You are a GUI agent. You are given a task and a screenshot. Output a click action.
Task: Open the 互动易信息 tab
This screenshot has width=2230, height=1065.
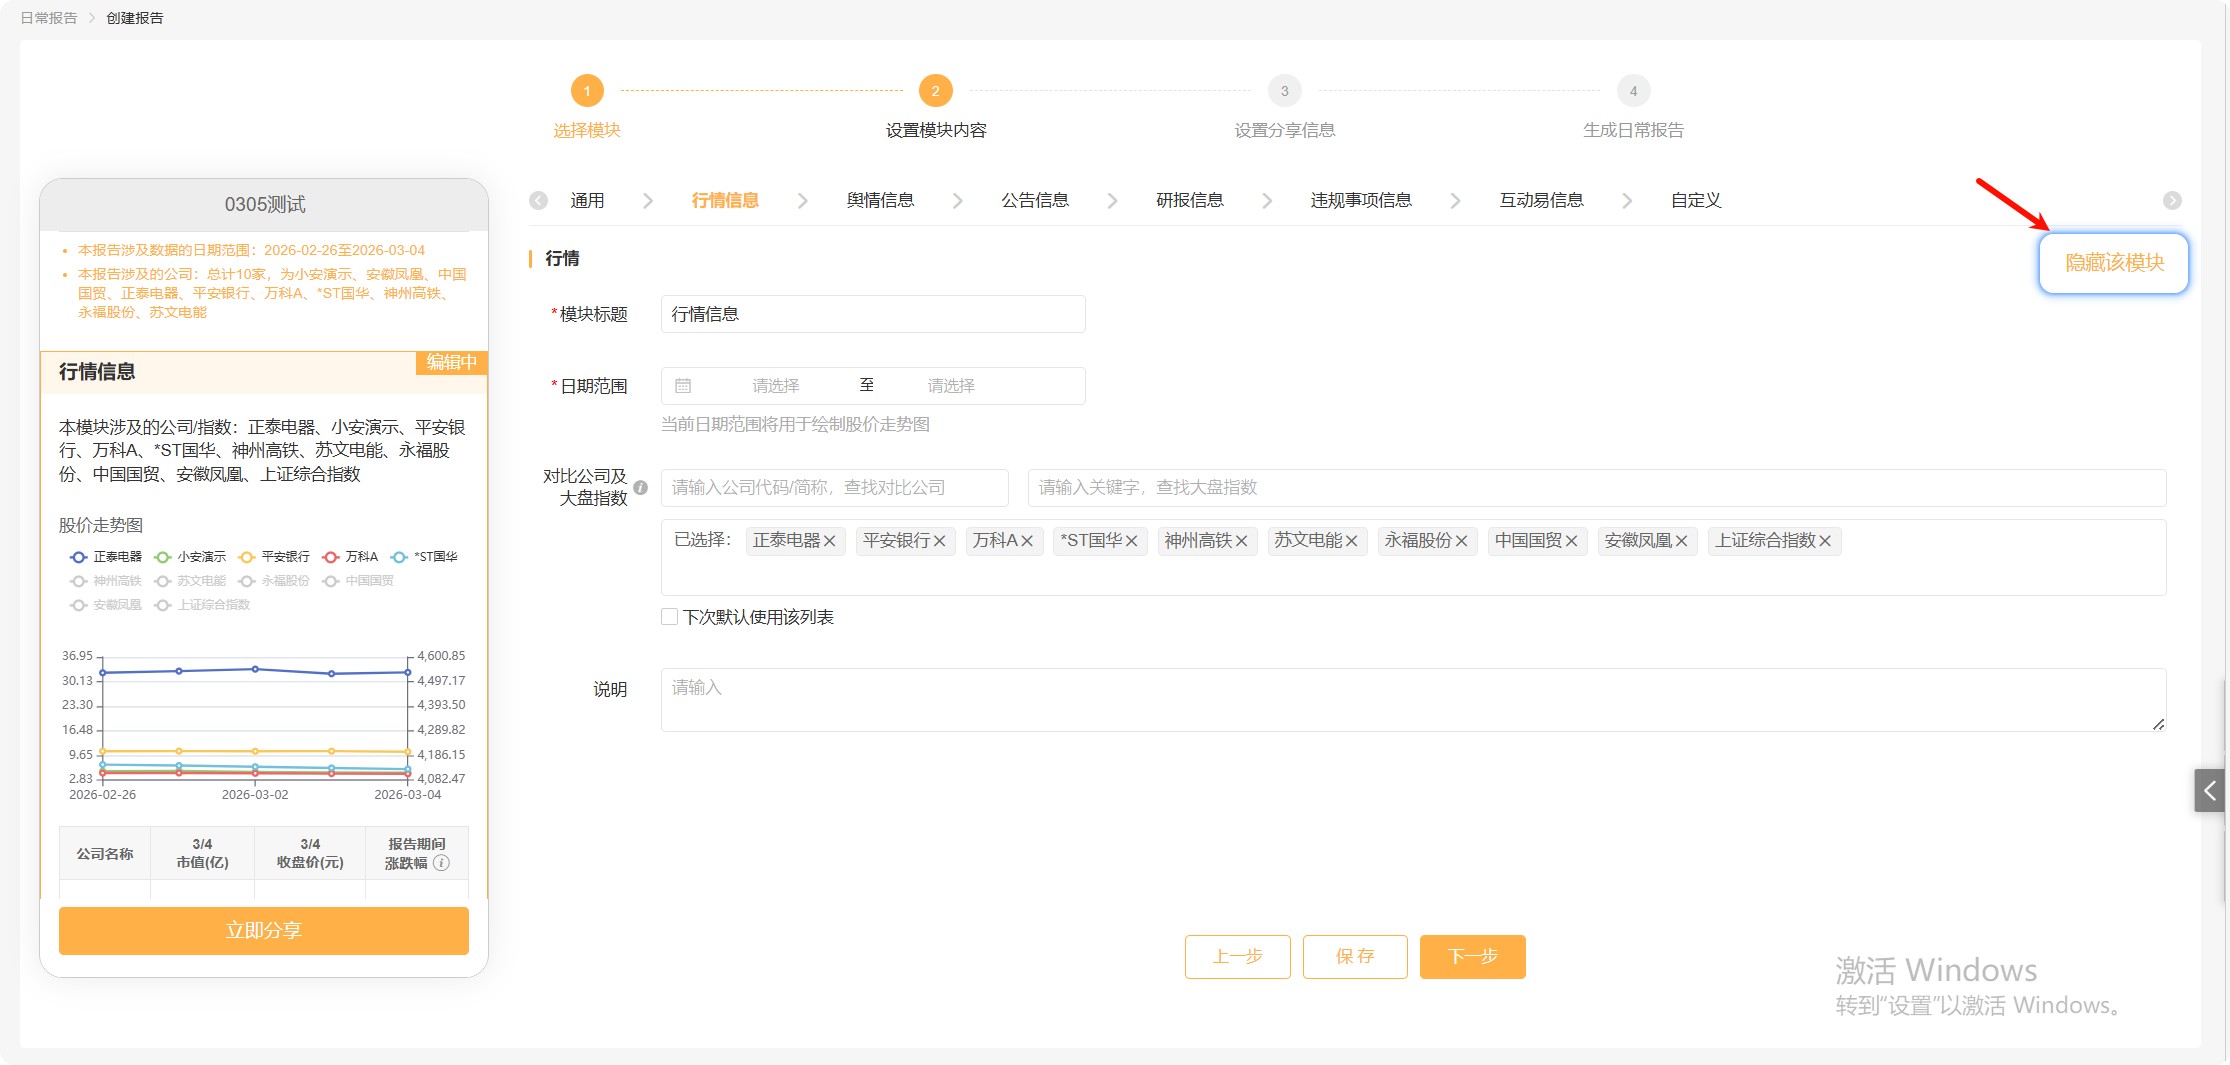(x=1541, y=201)
